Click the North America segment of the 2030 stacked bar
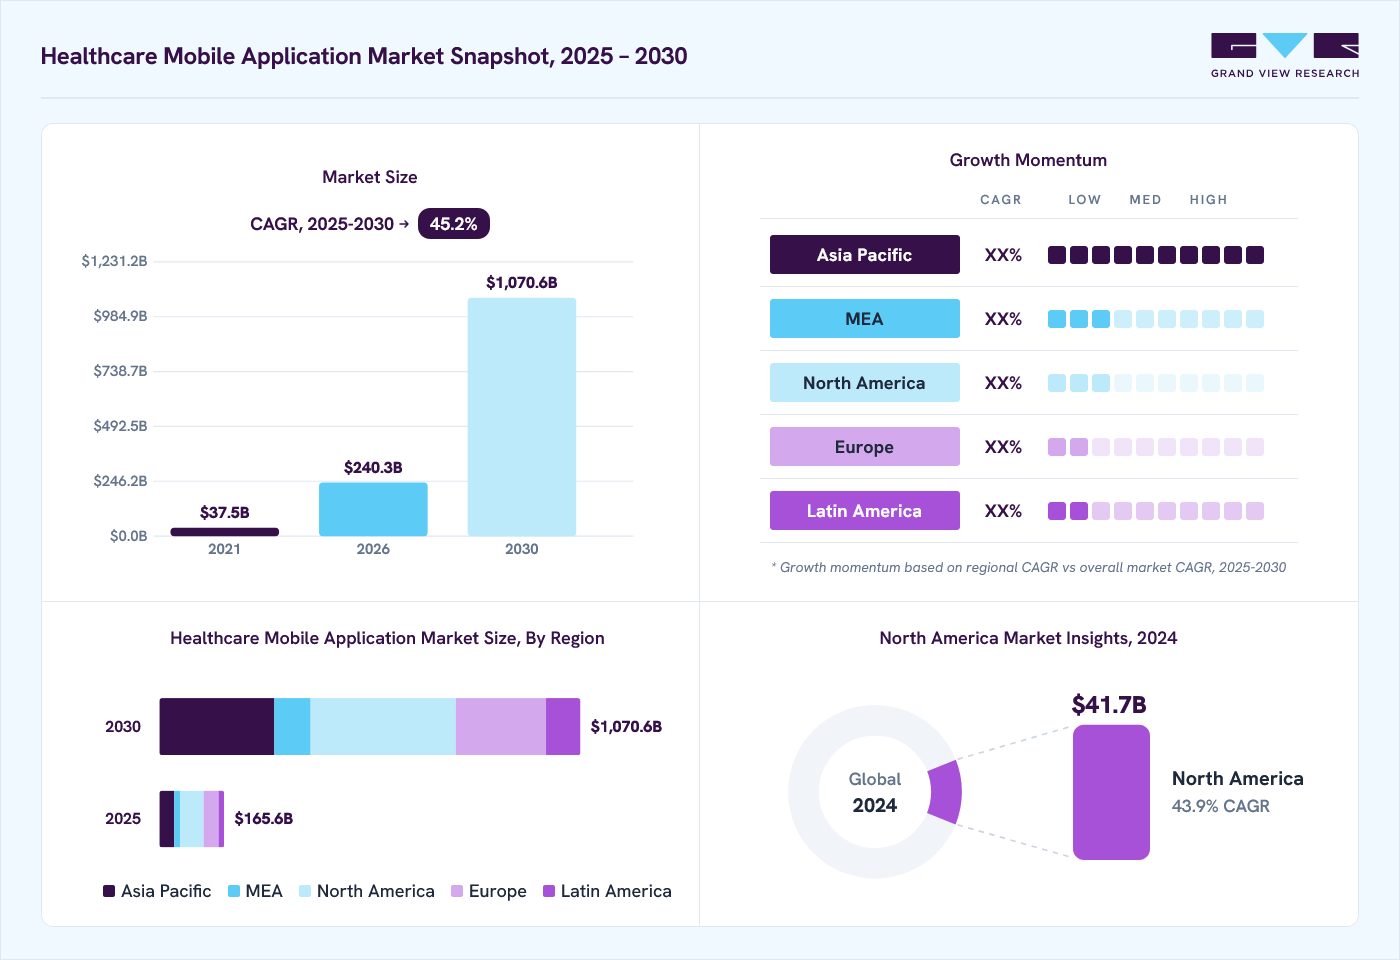The image size is (1400, 960). (x=383, y=727)
